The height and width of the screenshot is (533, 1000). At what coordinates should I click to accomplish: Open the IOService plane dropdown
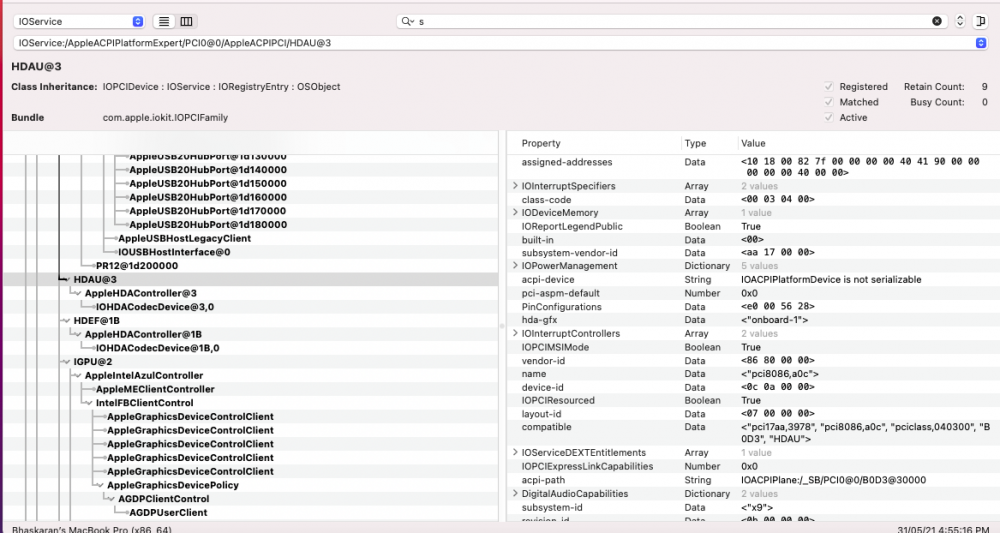(79, 21)
